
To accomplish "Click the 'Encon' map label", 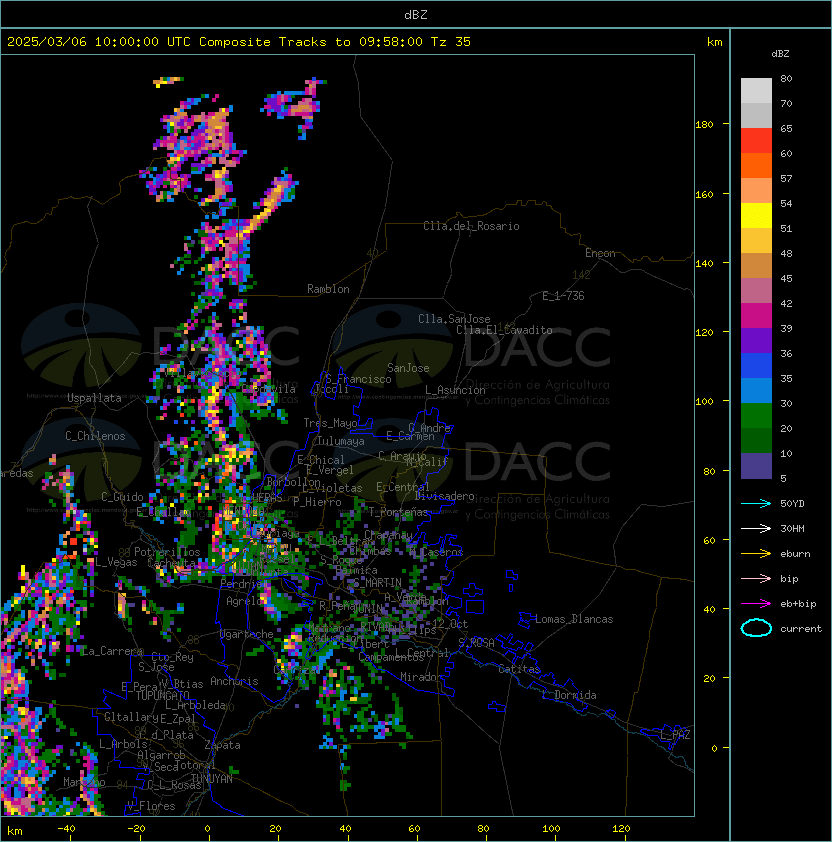I will click(600, 253).
